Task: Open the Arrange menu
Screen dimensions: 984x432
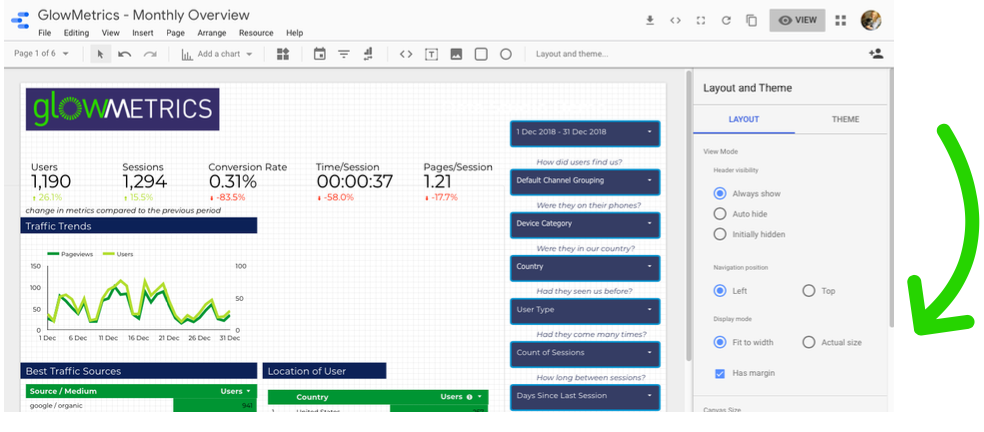Action: tap(211, 33)
